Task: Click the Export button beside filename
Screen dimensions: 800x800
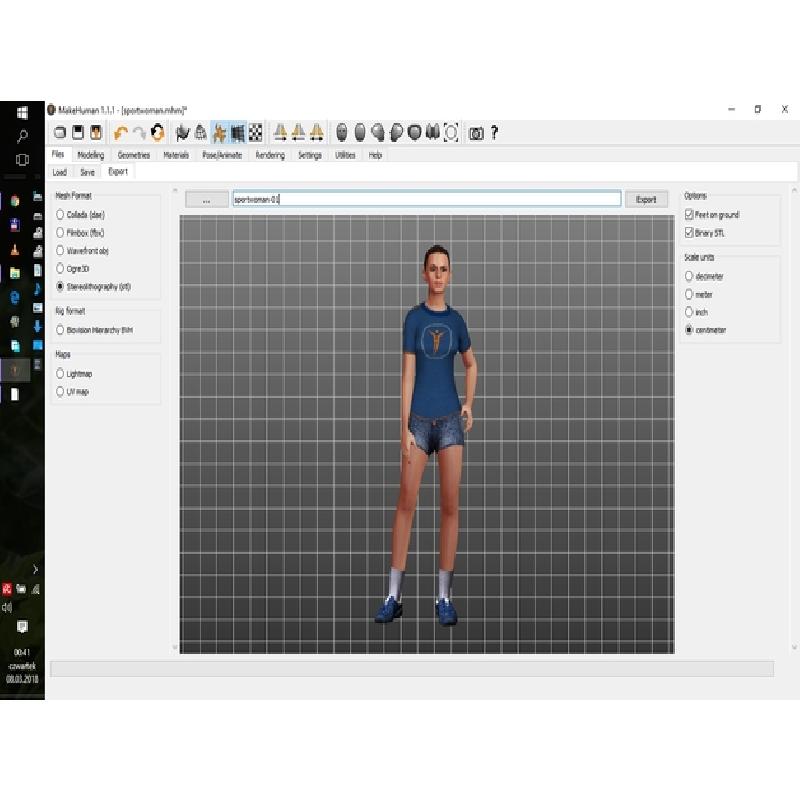Action: click(x=646, y=199)
